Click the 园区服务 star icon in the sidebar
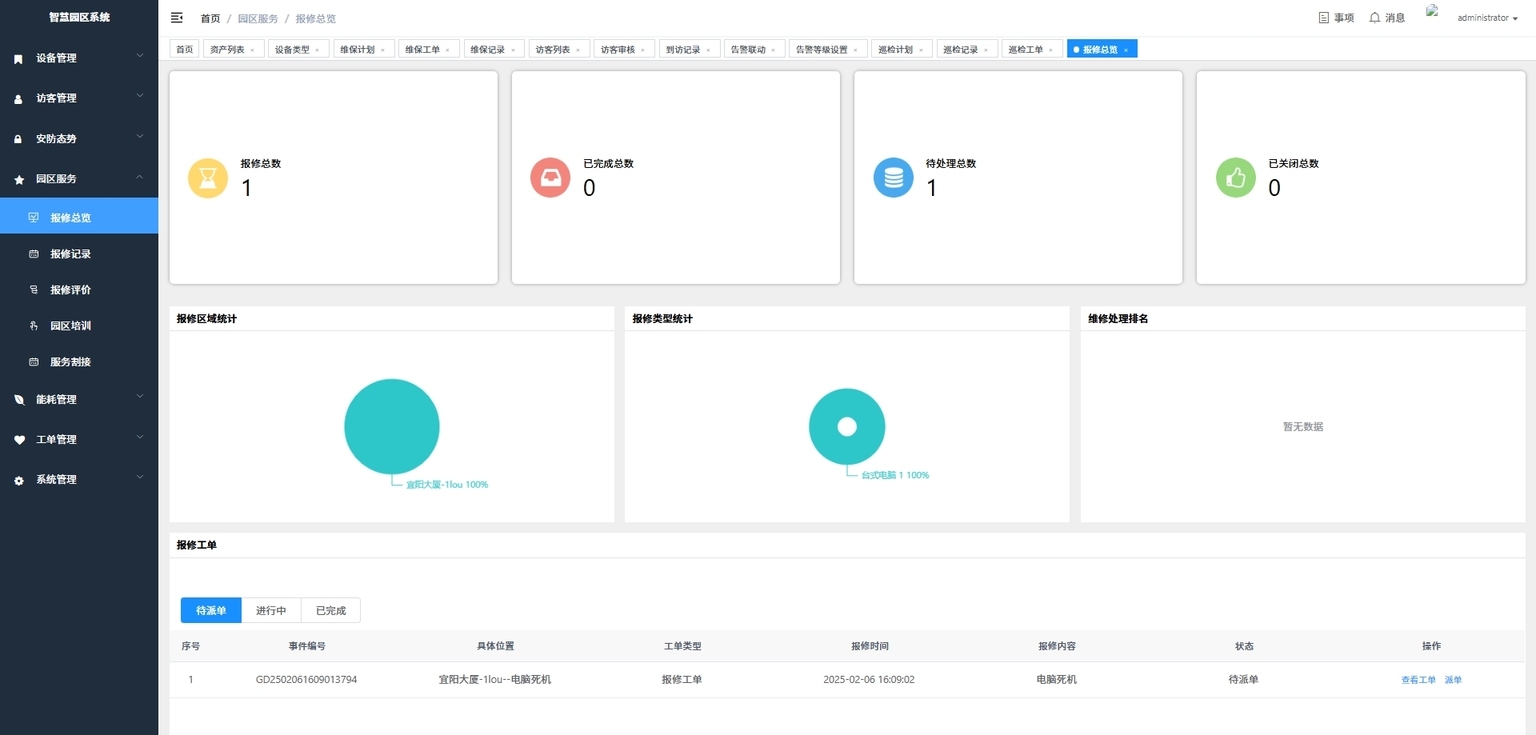 tap(18, 179)
